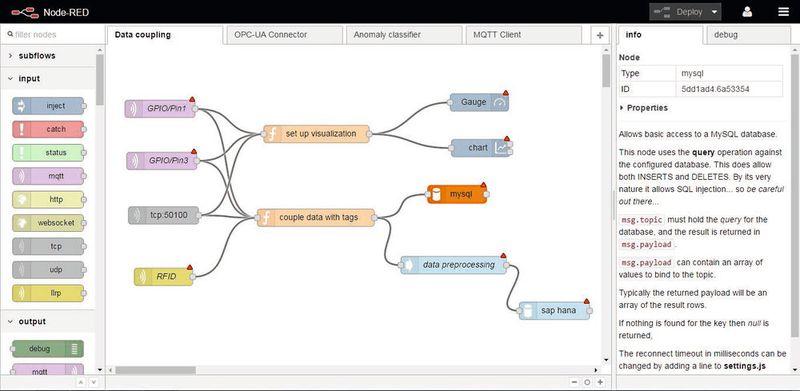Select the catch node in palette
The image size is (800, 391).
pos(48,129)
